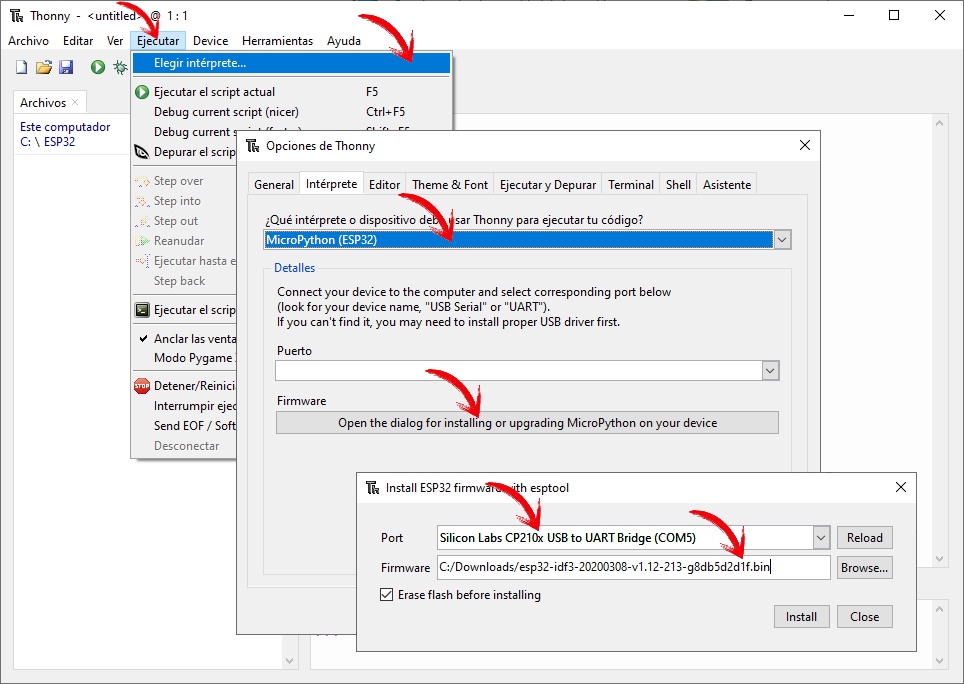Click the icon beside Depurar el script
Viewport: 964px width, 684px height.
click(142, 152)
